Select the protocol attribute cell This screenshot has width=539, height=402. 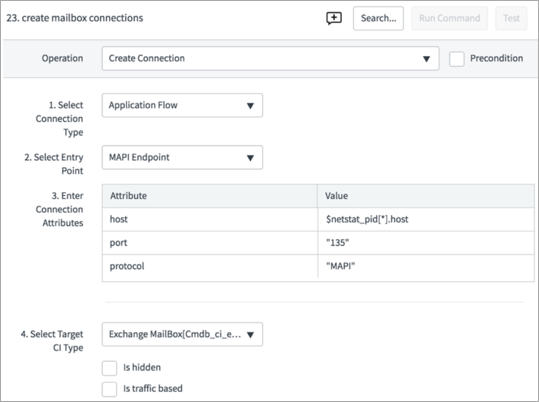[x=210, y=266]
